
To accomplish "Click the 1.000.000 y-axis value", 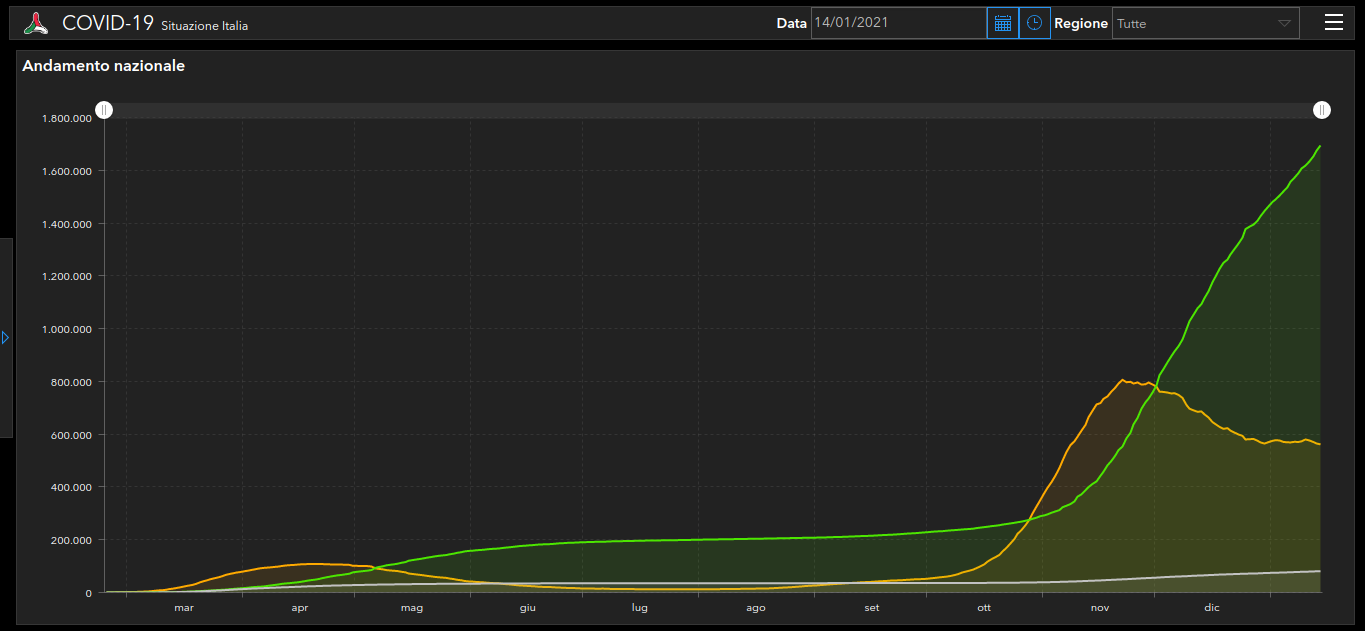I will 67,329.
